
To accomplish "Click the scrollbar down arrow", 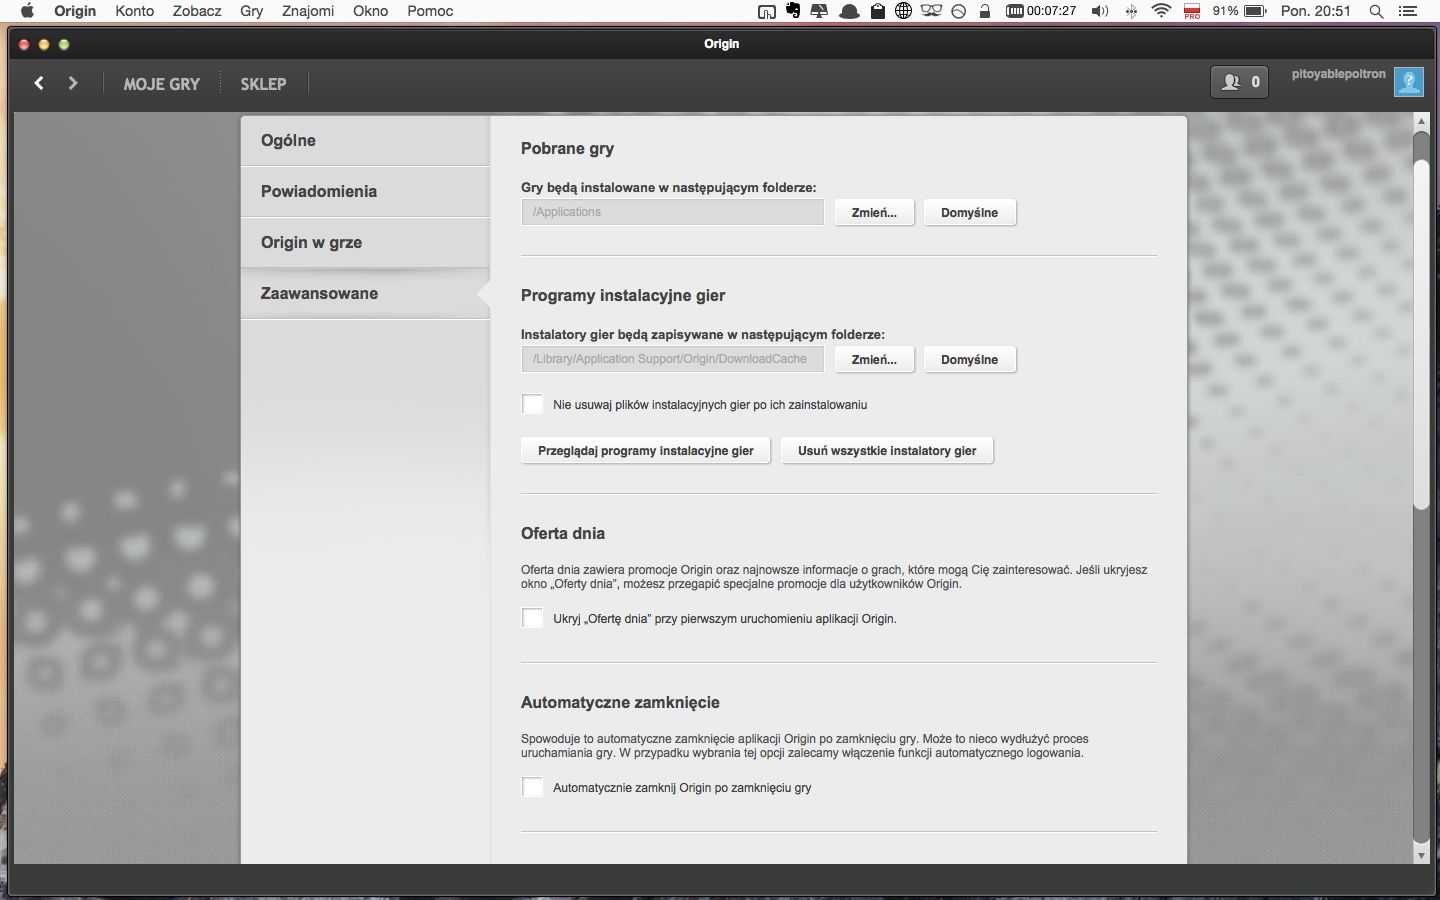I will pyautogui.click(x=1421, y=855).
